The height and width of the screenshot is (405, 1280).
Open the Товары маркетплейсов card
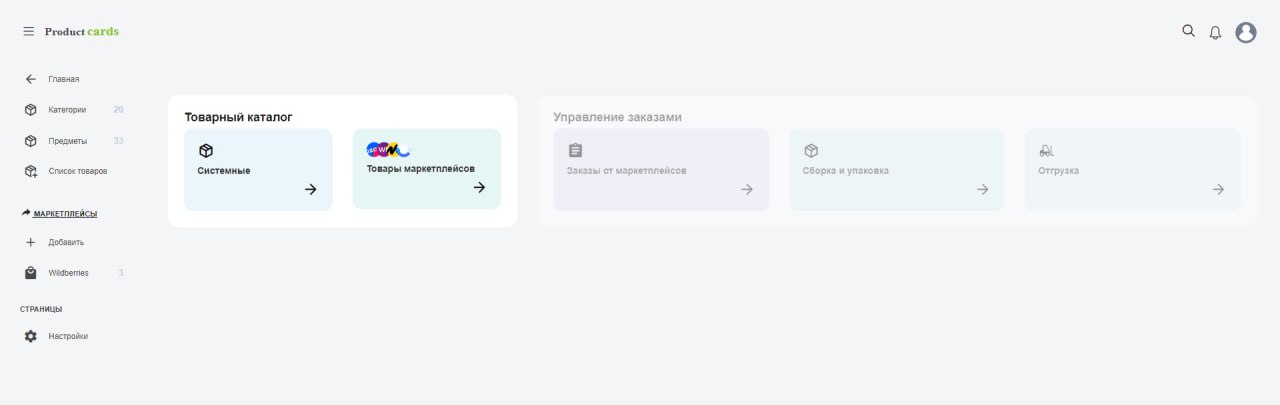pyautogui.click(x=426, y=169)
